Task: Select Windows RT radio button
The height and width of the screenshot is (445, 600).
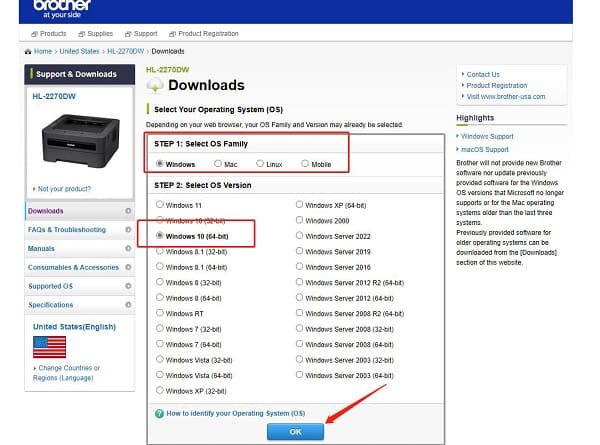Action: (160, 313)
